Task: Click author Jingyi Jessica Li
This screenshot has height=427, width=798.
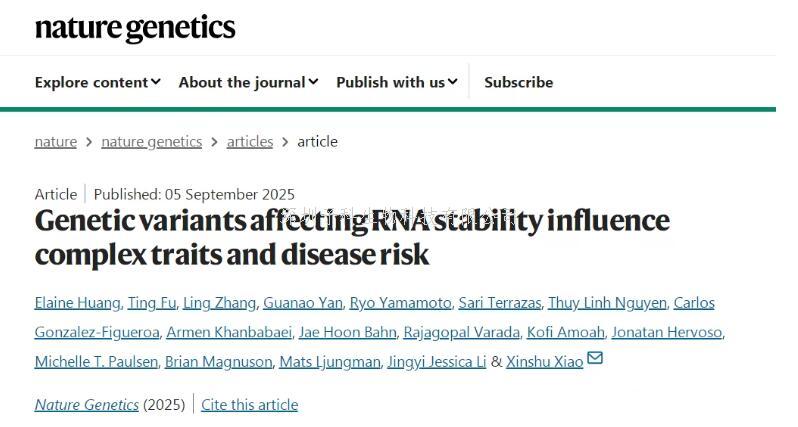Action: coord(438,361)
